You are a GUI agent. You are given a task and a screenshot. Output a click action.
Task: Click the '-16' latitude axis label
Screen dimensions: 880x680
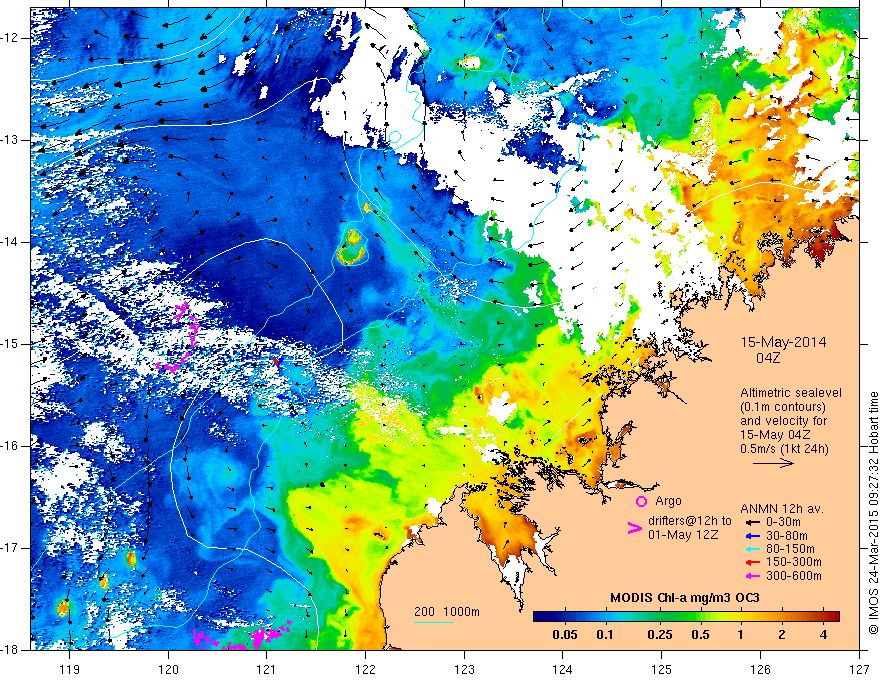(11, 446)
